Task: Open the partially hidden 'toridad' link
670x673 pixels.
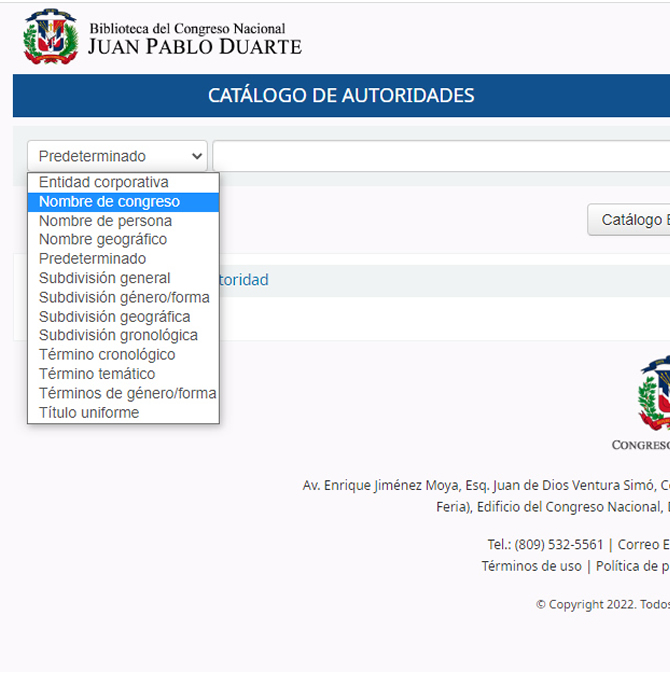Action: click(243, 280)
